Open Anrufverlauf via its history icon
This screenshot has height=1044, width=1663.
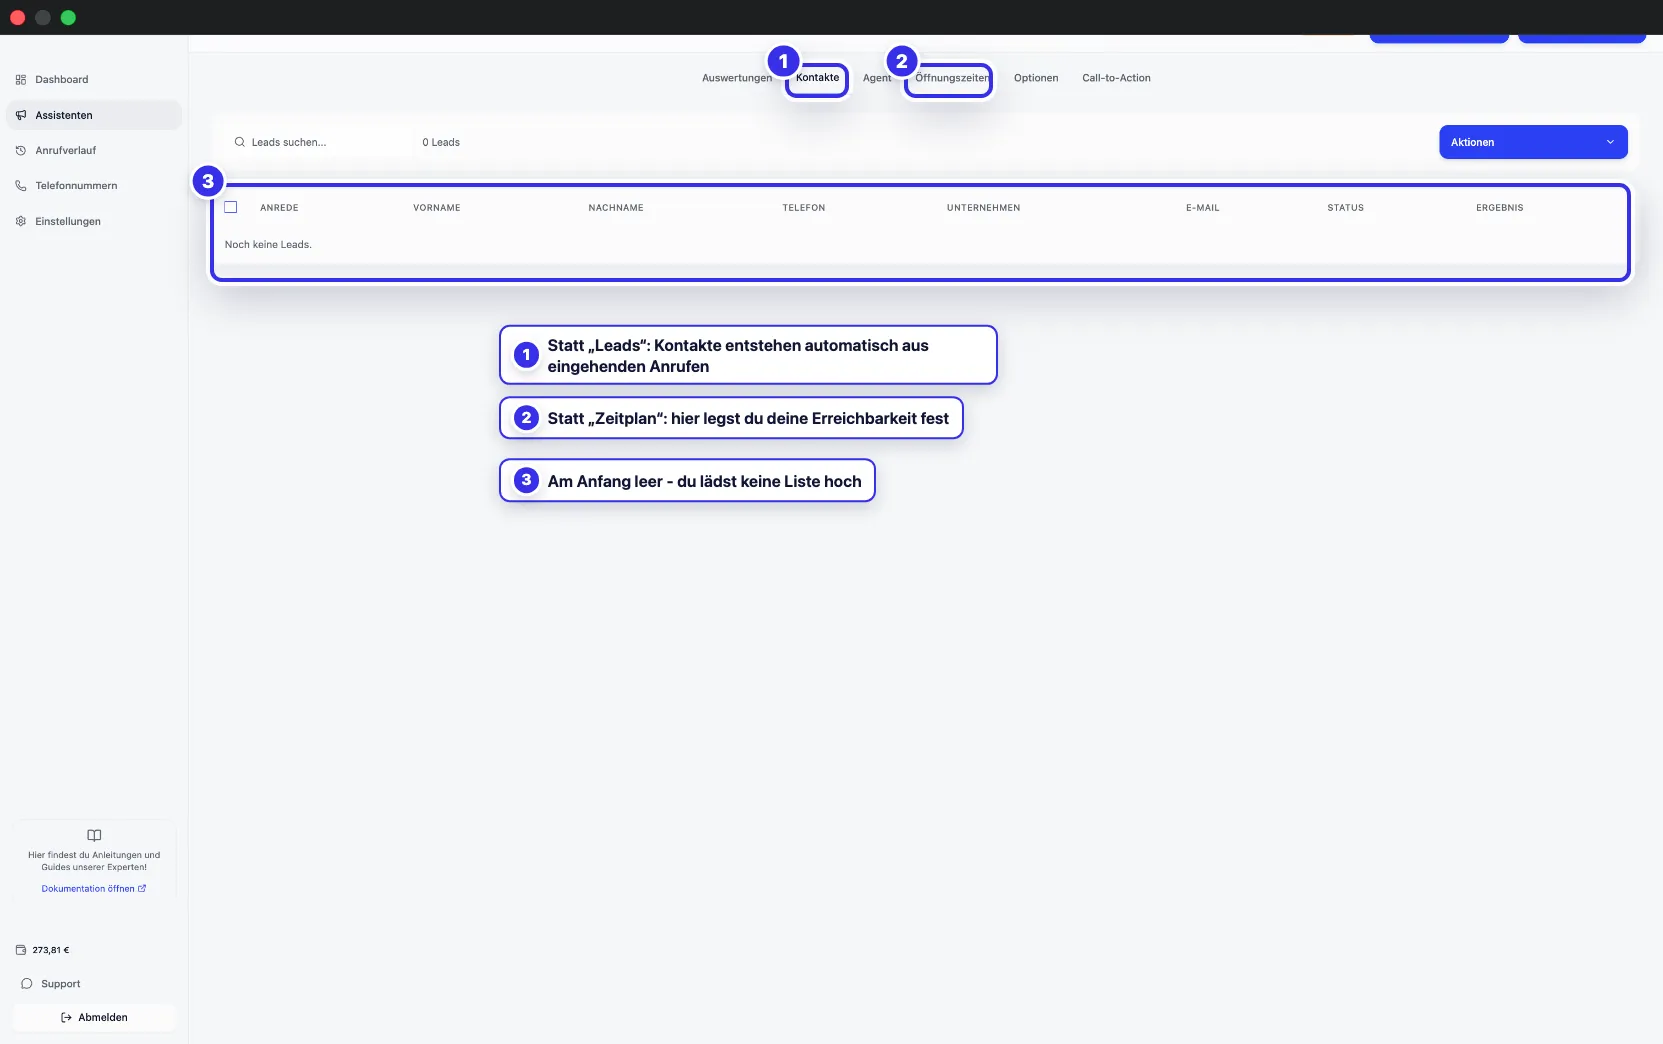coord(21,151)
